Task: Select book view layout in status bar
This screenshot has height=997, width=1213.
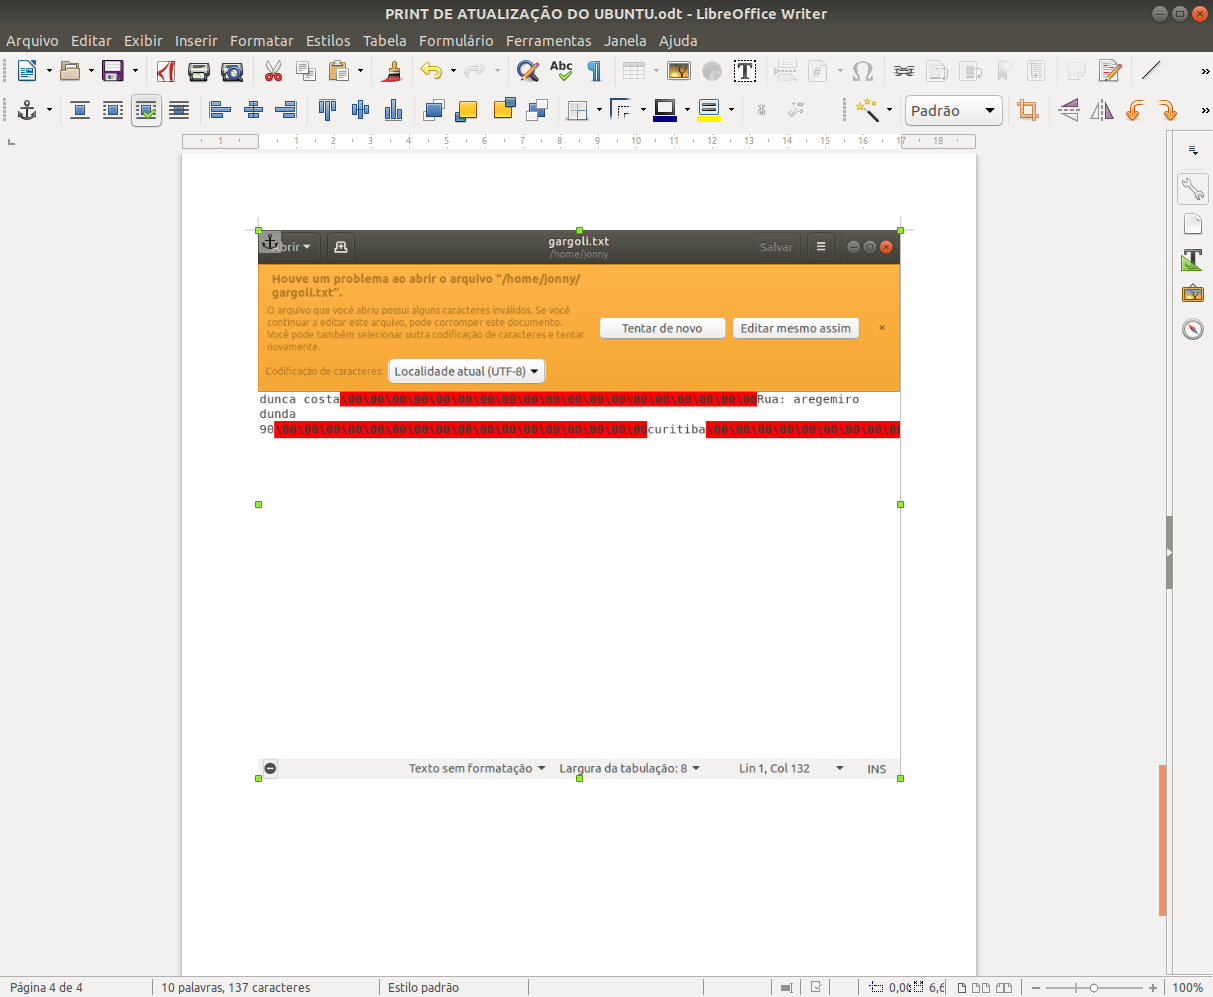Action: 1005,988
